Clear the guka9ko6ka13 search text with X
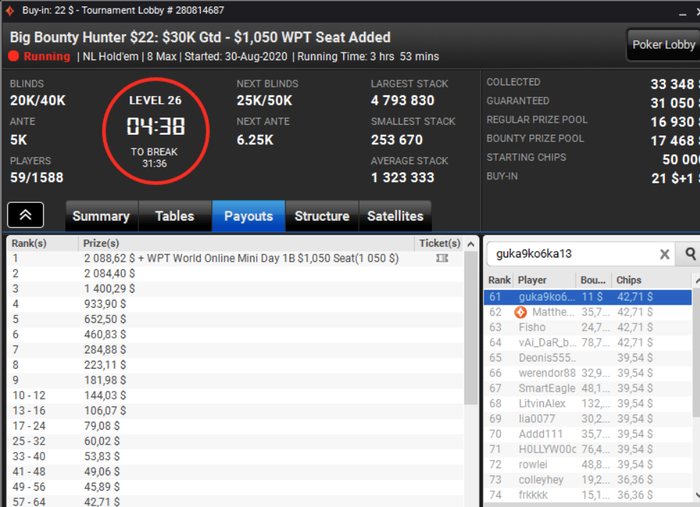The image size is (700, 507). (664, 254)
